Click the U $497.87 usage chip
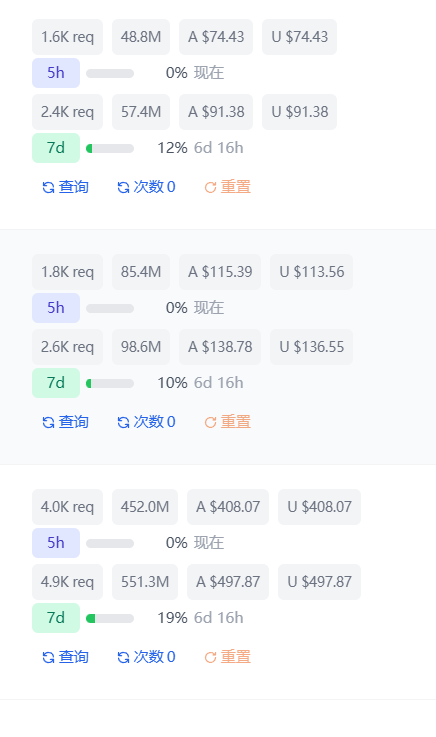The width and height of the screenshot is (436, 737). 319,582
